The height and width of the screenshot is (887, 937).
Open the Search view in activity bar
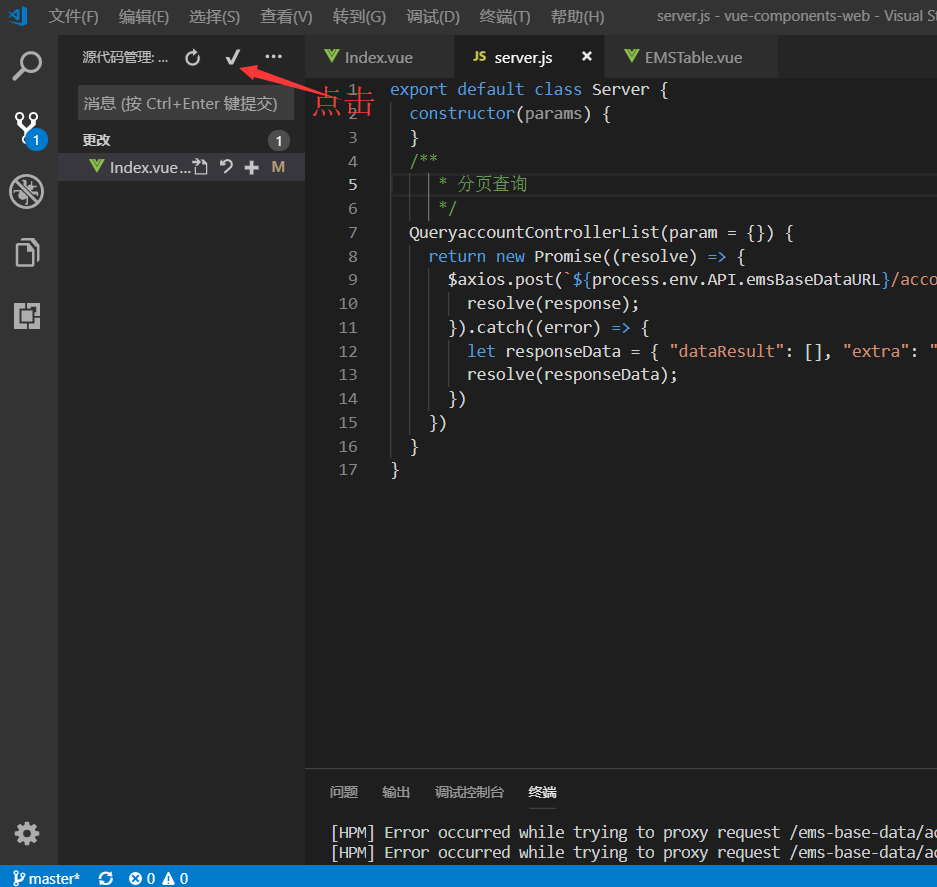[x=27, y=66]
